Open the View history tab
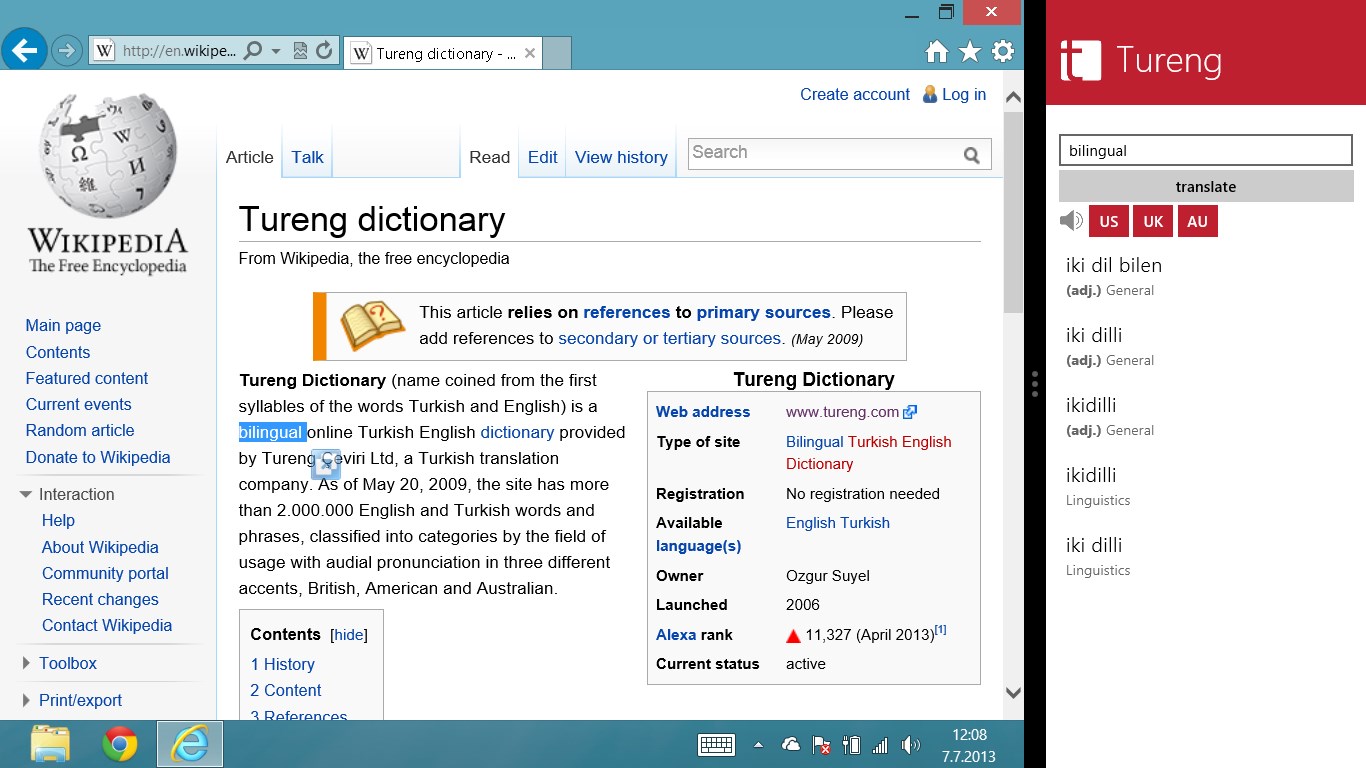This screenshot has width=1366, height=768. pyautogui.click(x=621, y=157)
